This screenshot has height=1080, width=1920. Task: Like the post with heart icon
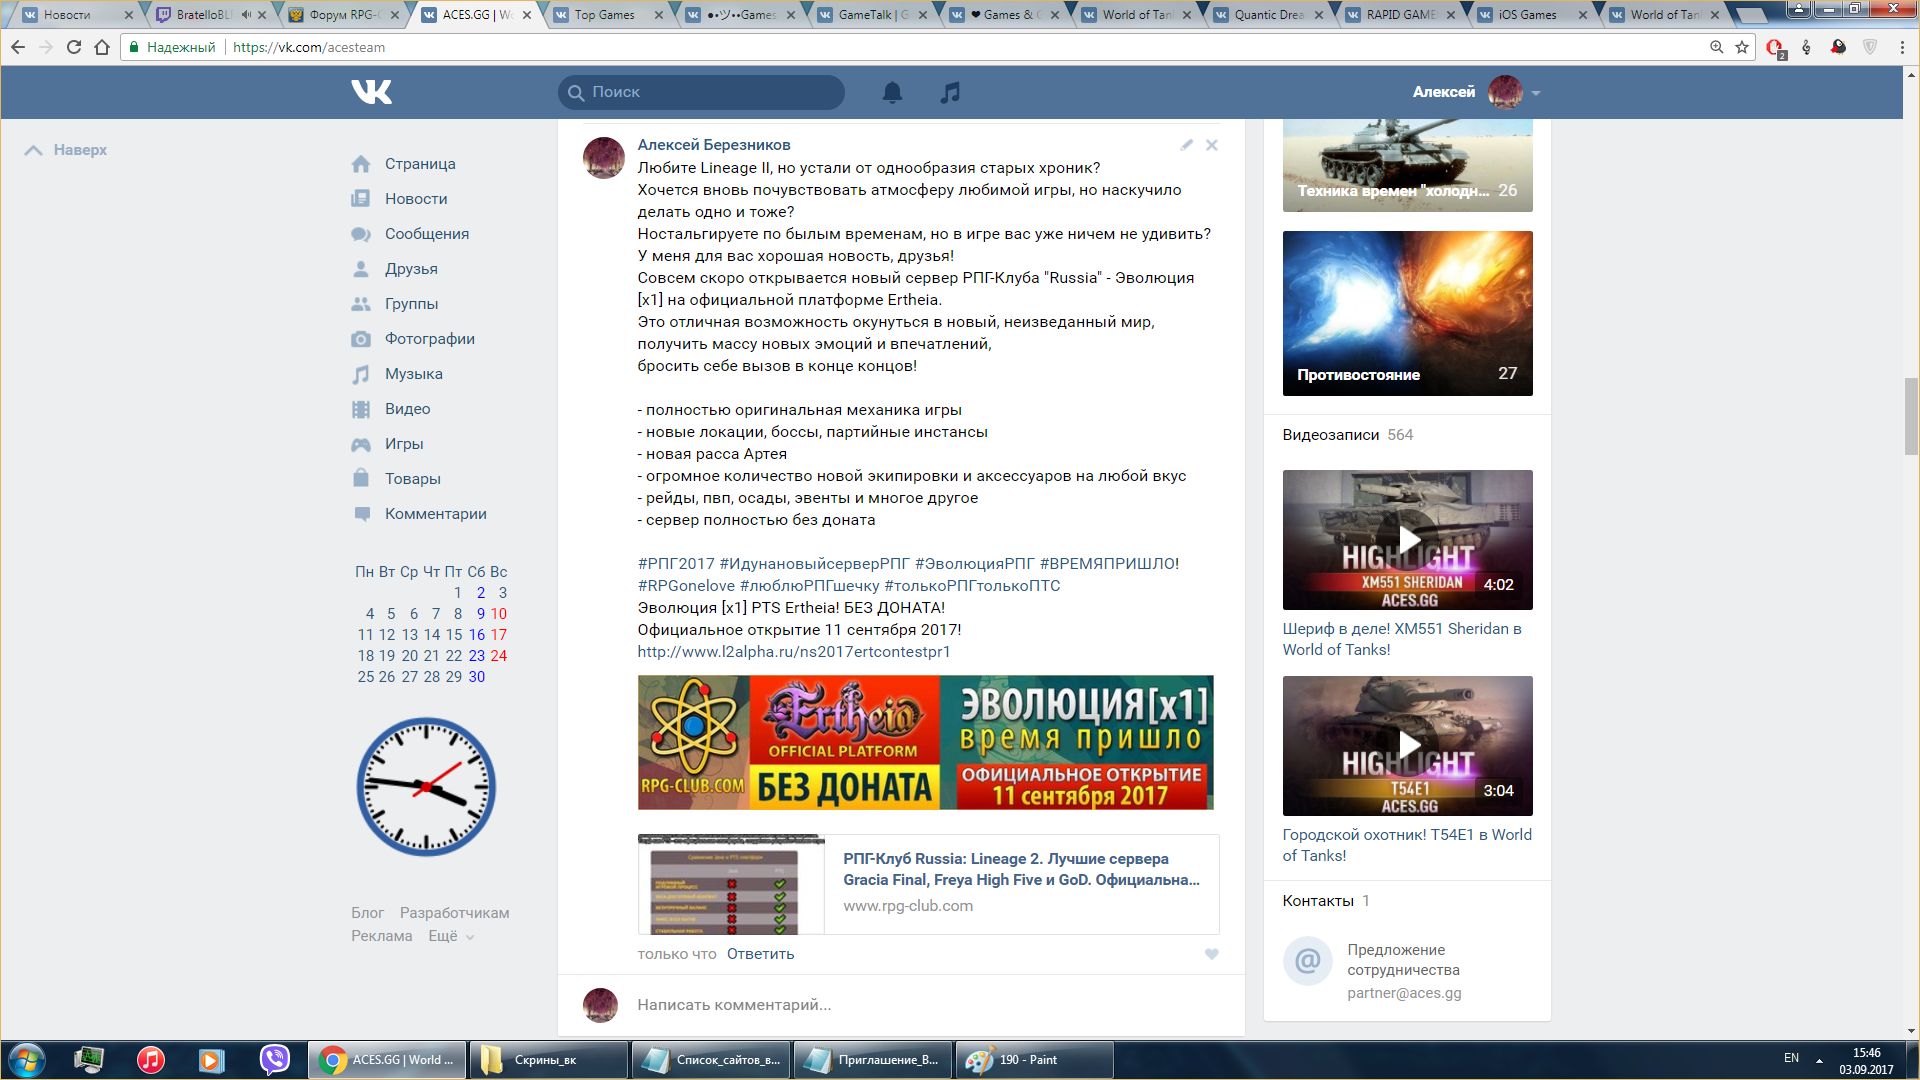(1211, 954)
